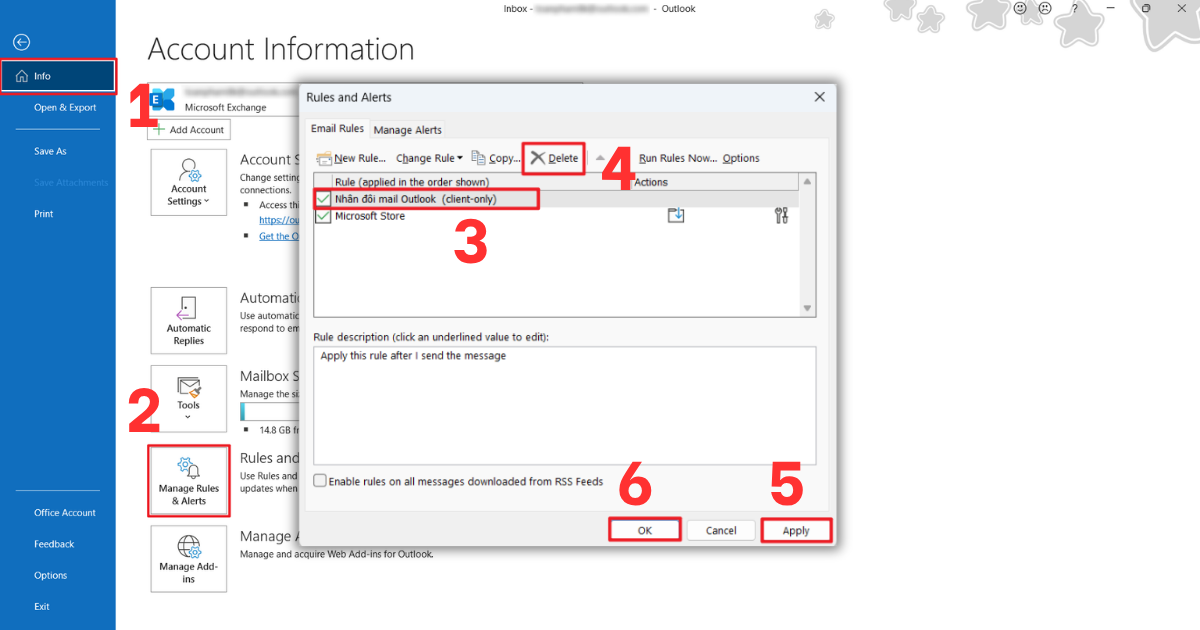Image resolution: width=1200 pixels, height=630 pixels.
Task: Click Cancel in Rules and Alerts
Action: (720, 530)
